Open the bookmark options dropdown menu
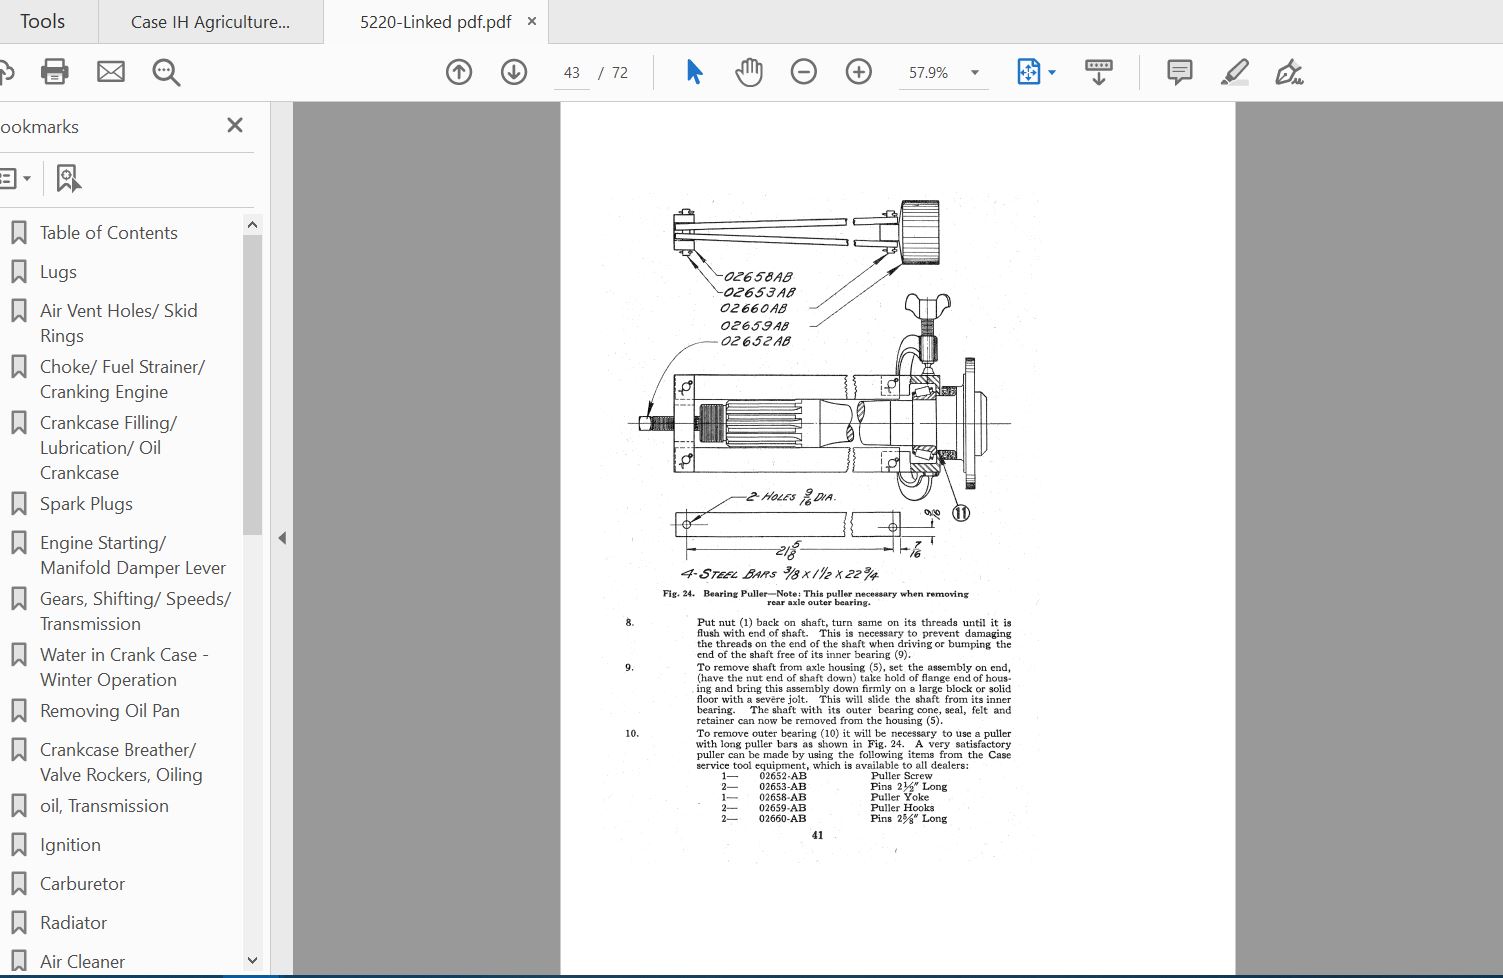 pyautogui.click(x=16, y=177)
